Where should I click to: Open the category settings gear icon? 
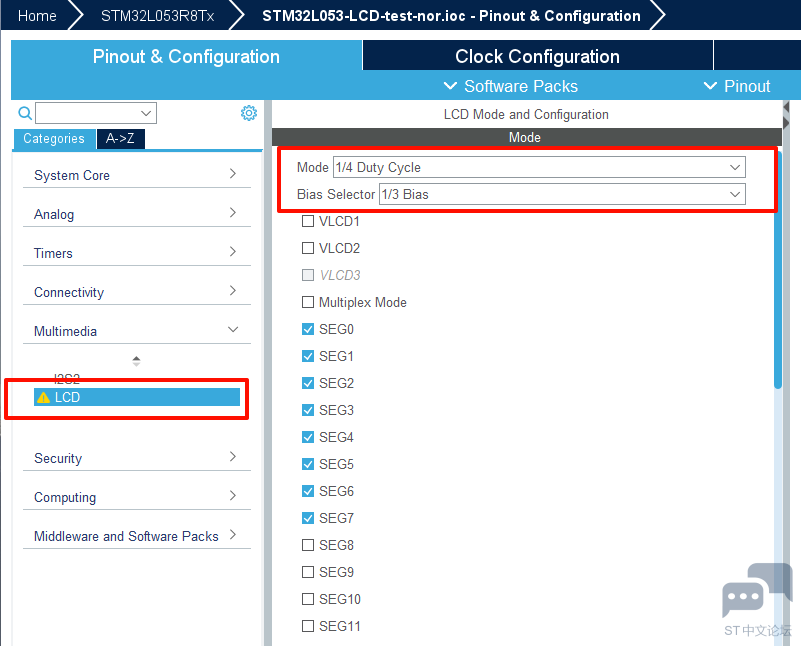(x=249, y=113)
